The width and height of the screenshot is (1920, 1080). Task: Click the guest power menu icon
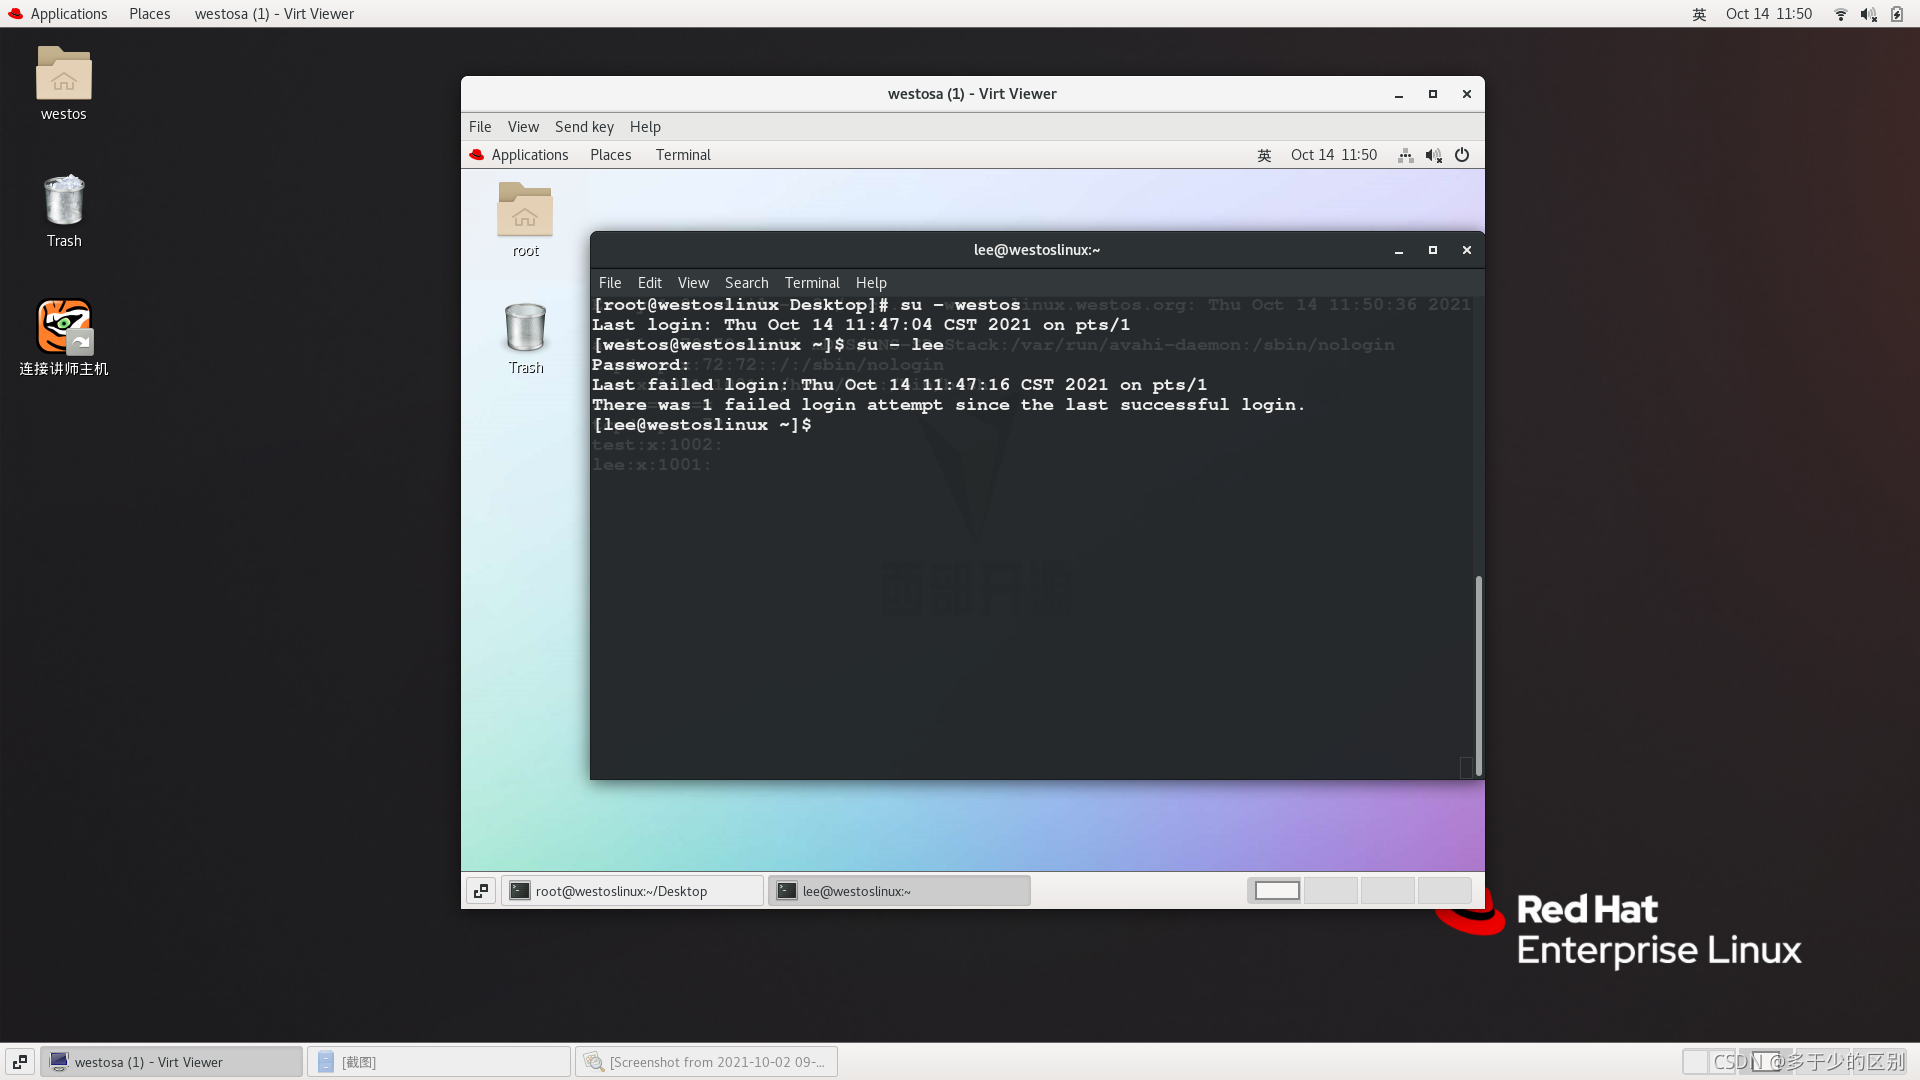pyautogui.click(x=1462, y=155)
